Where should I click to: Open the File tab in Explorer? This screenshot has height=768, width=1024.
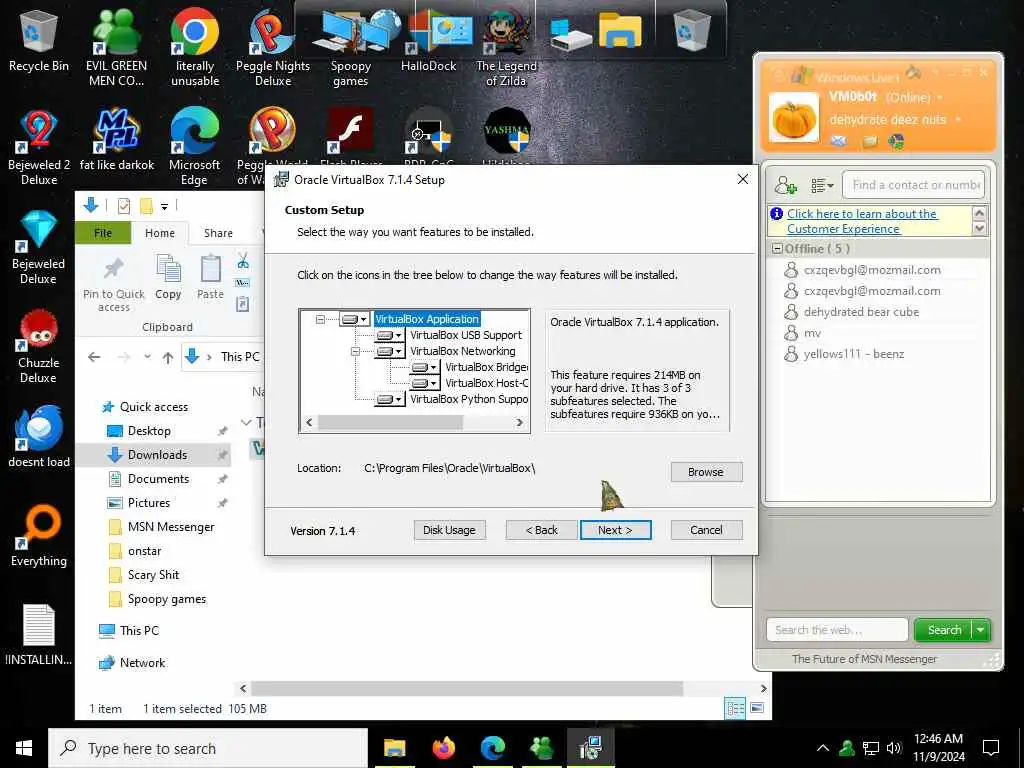click(103, 233)
